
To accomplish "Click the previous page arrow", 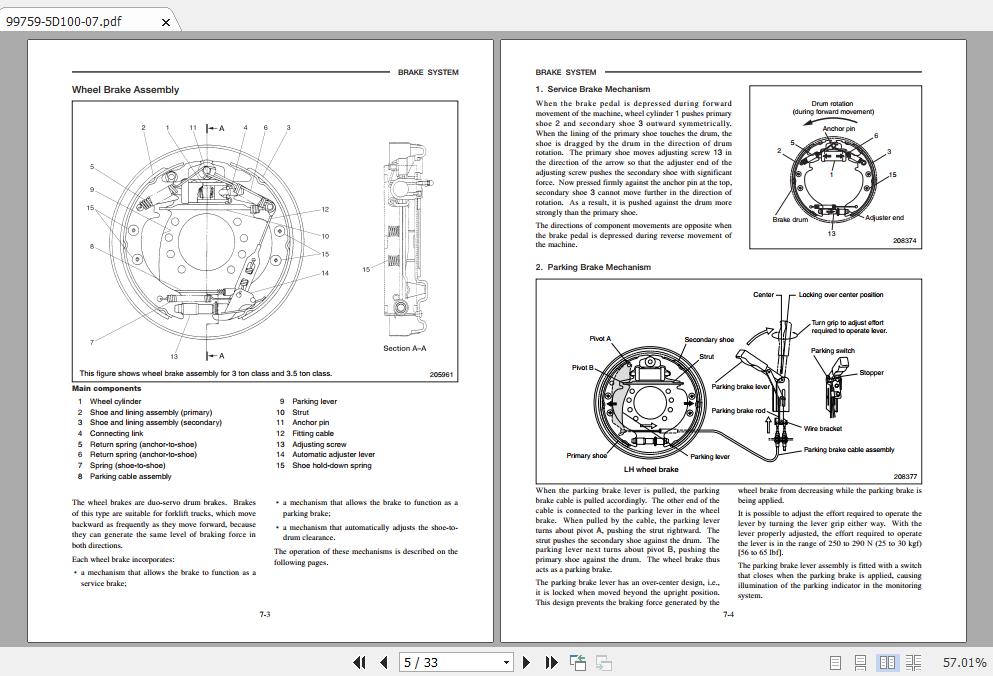I will 383,662.
